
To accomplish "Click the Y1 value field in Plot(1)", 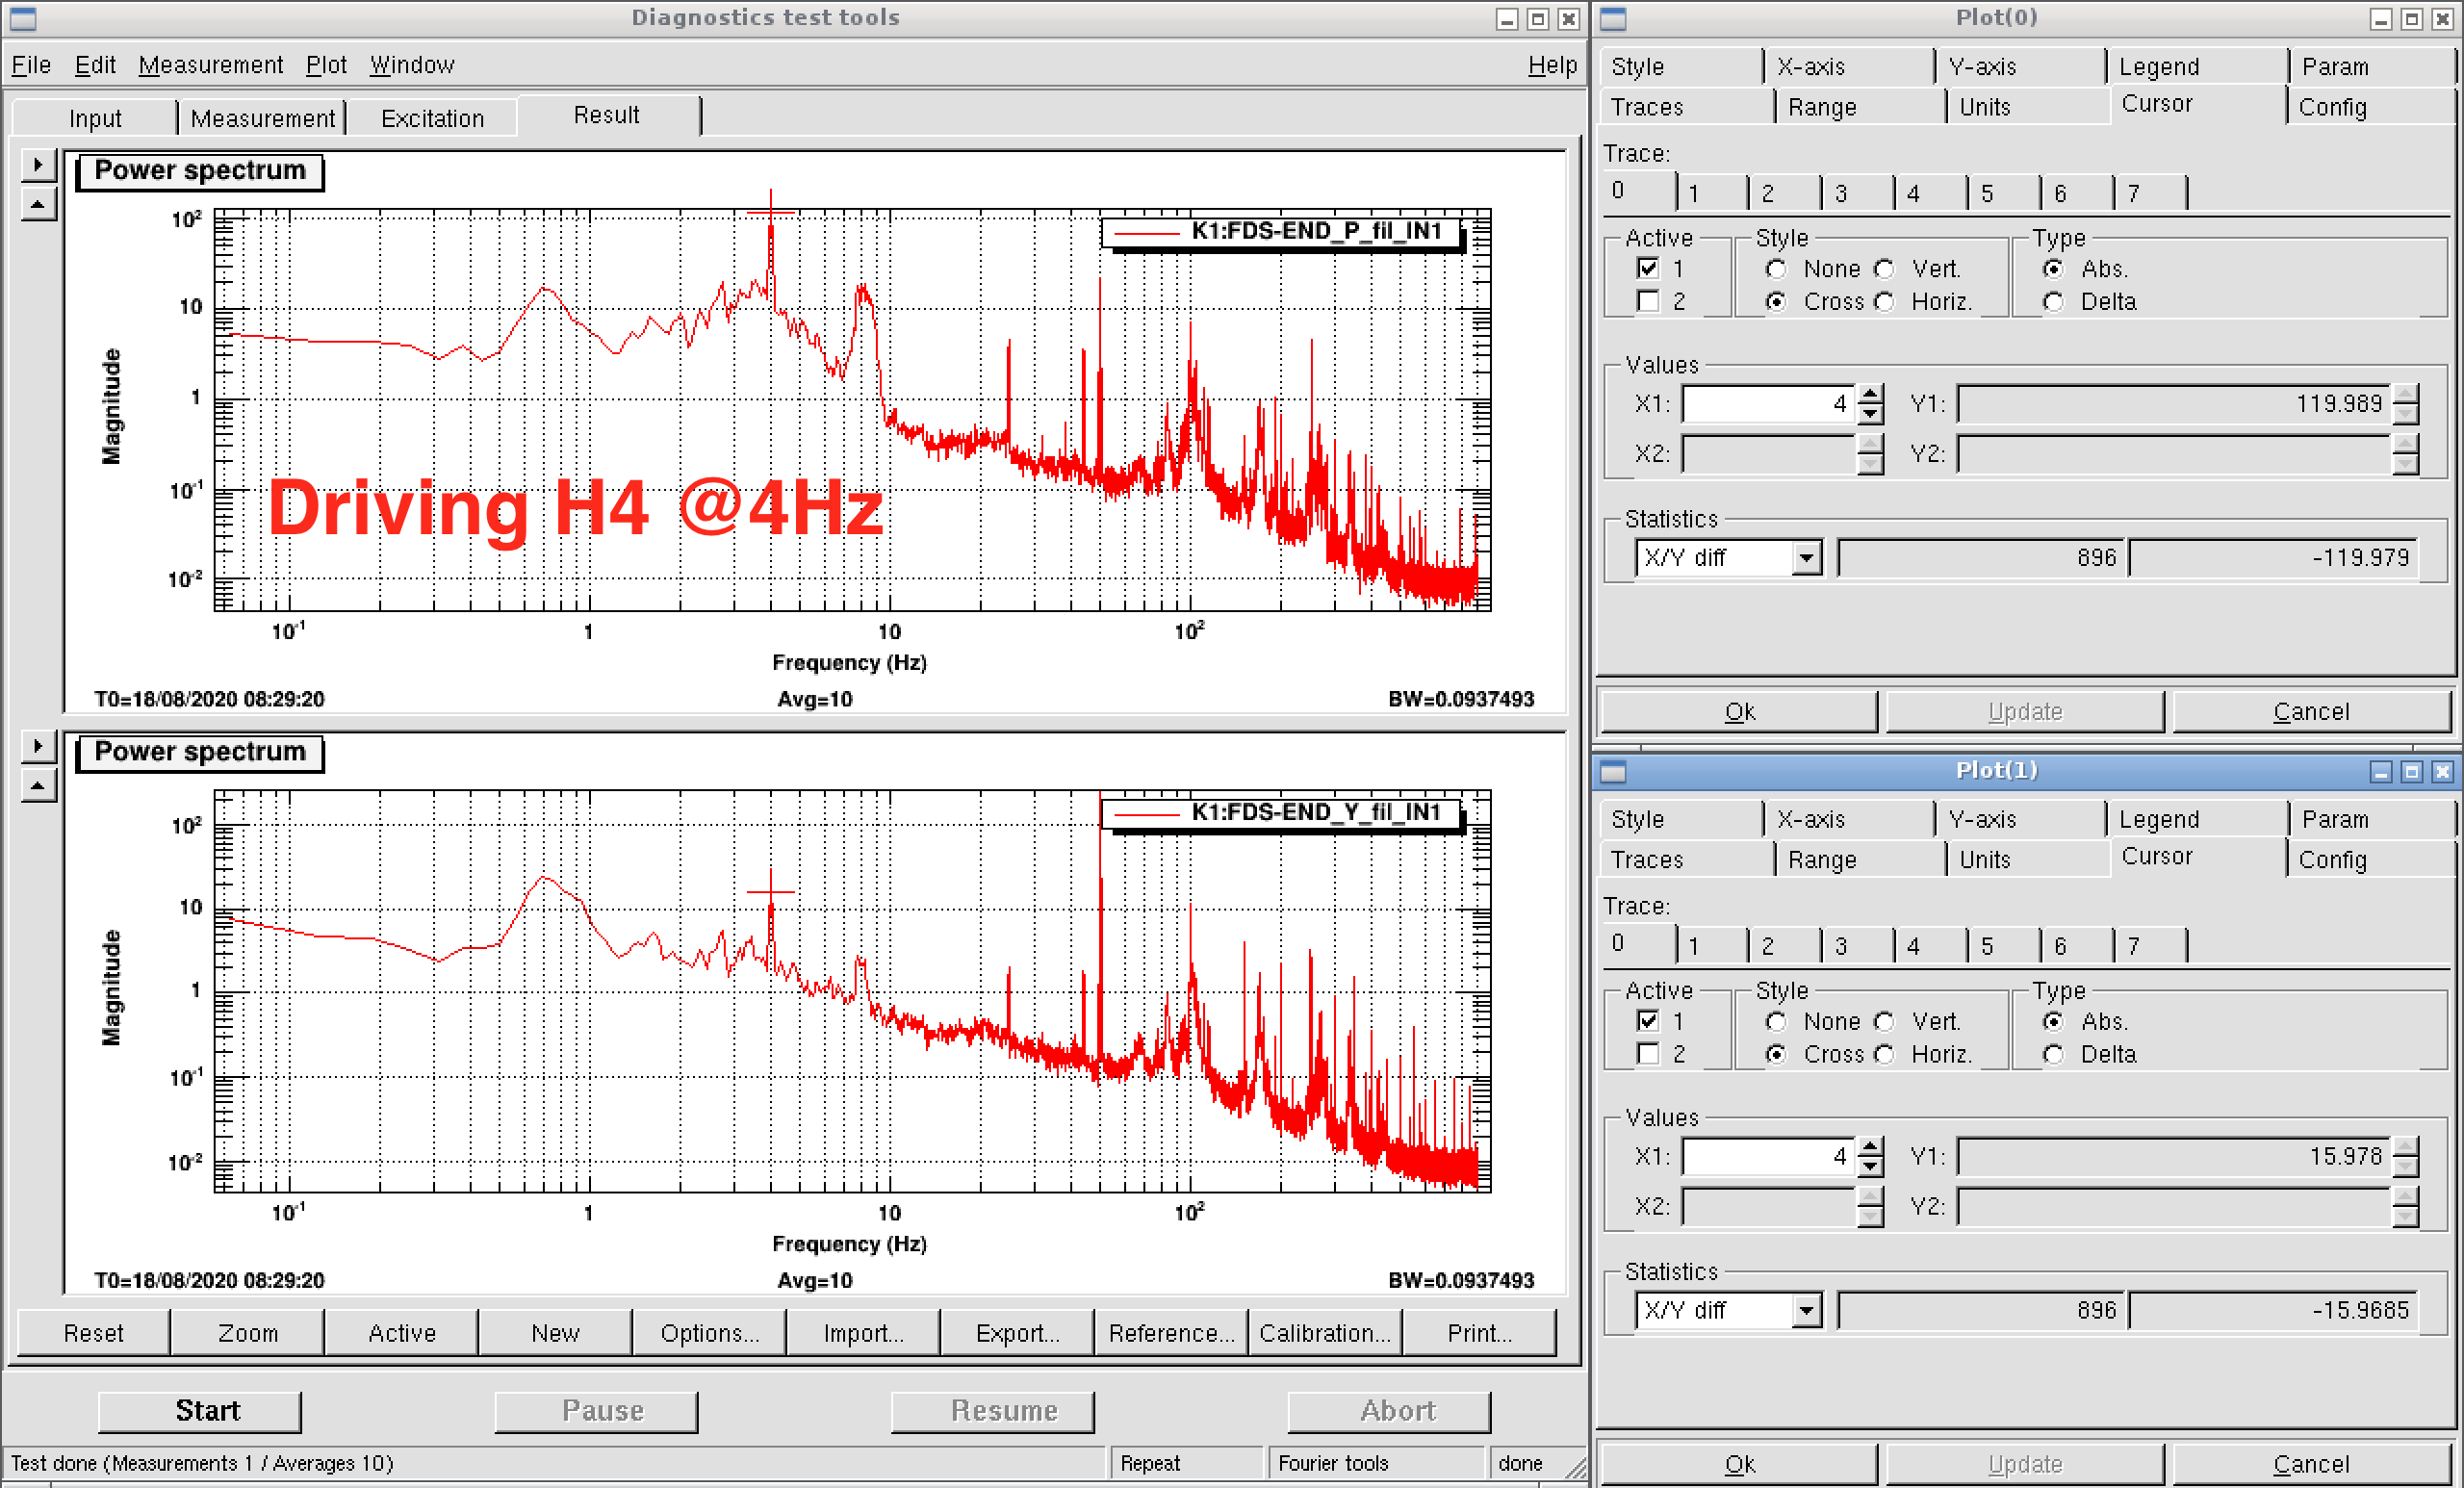I will click(2174, 1157).
